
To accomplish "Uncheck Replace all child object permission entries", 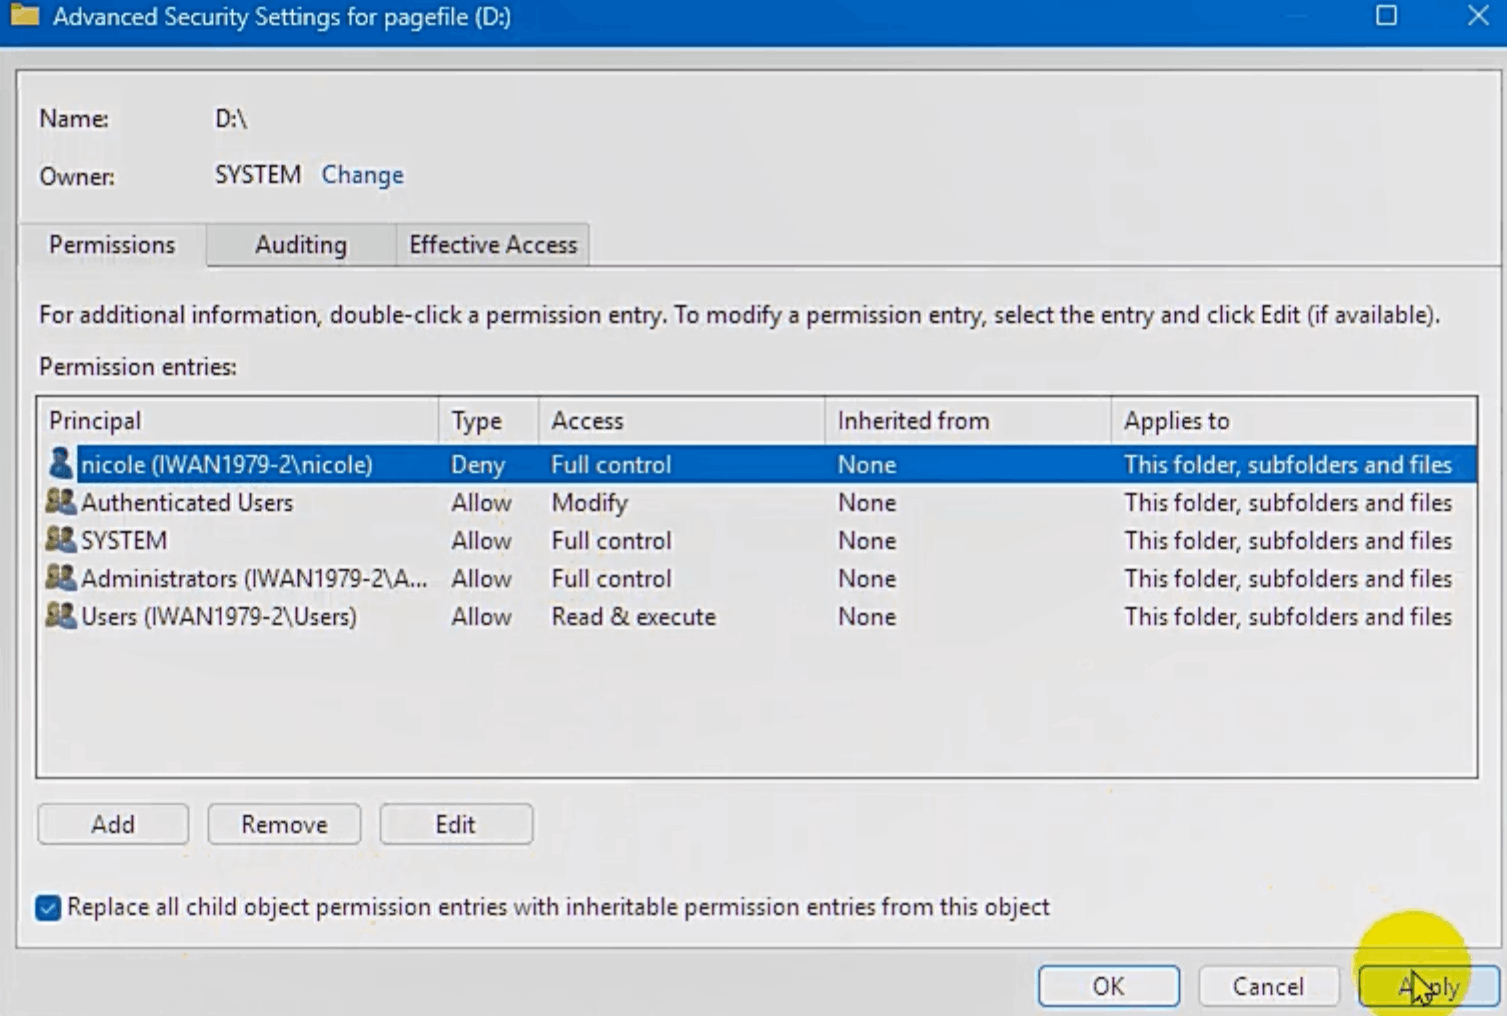I will (x=46, y=907).
